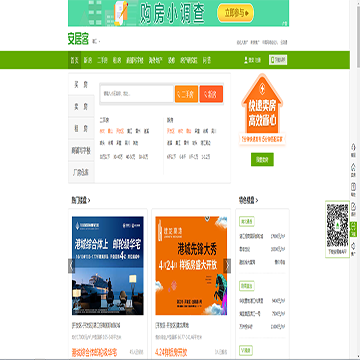Show previous featured listing with left arrow
Screen dimensions: 360x360
coord(72,266)
